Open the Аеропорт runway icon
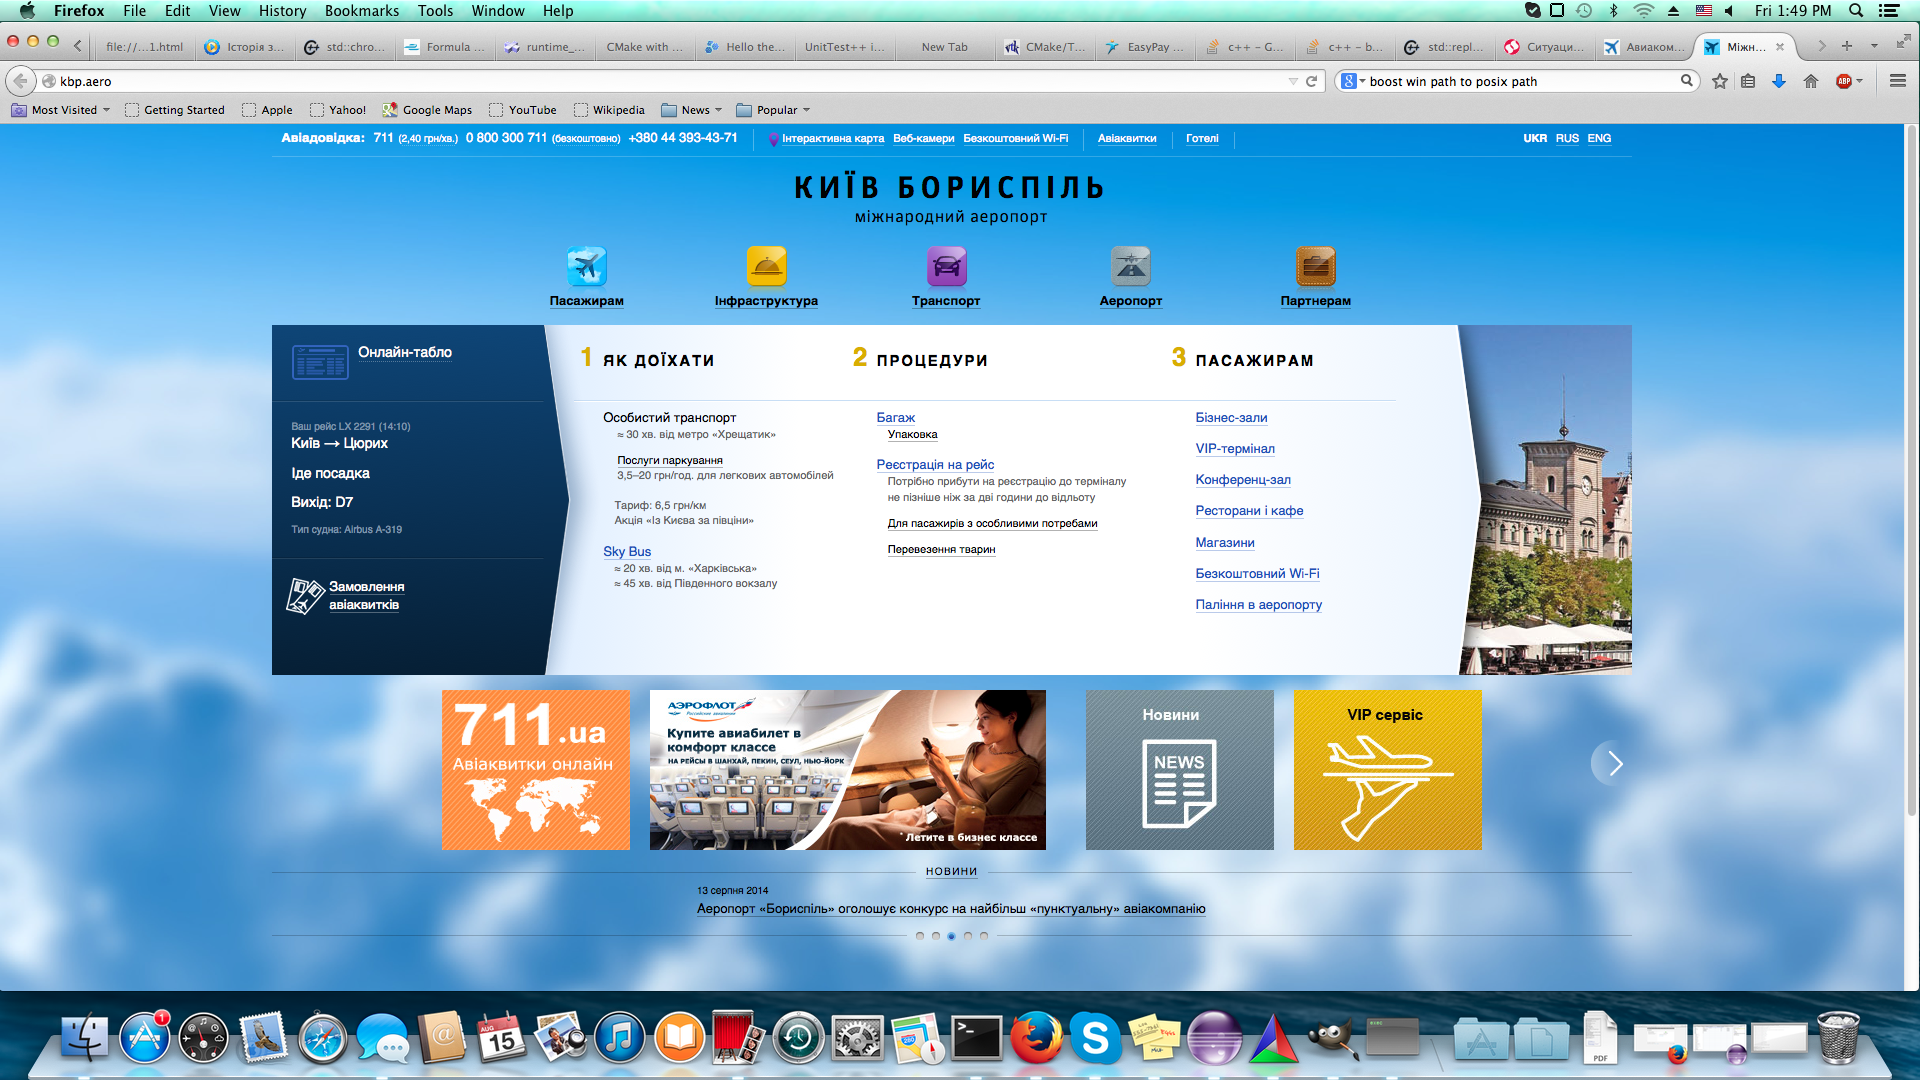 coord(1130,266)
